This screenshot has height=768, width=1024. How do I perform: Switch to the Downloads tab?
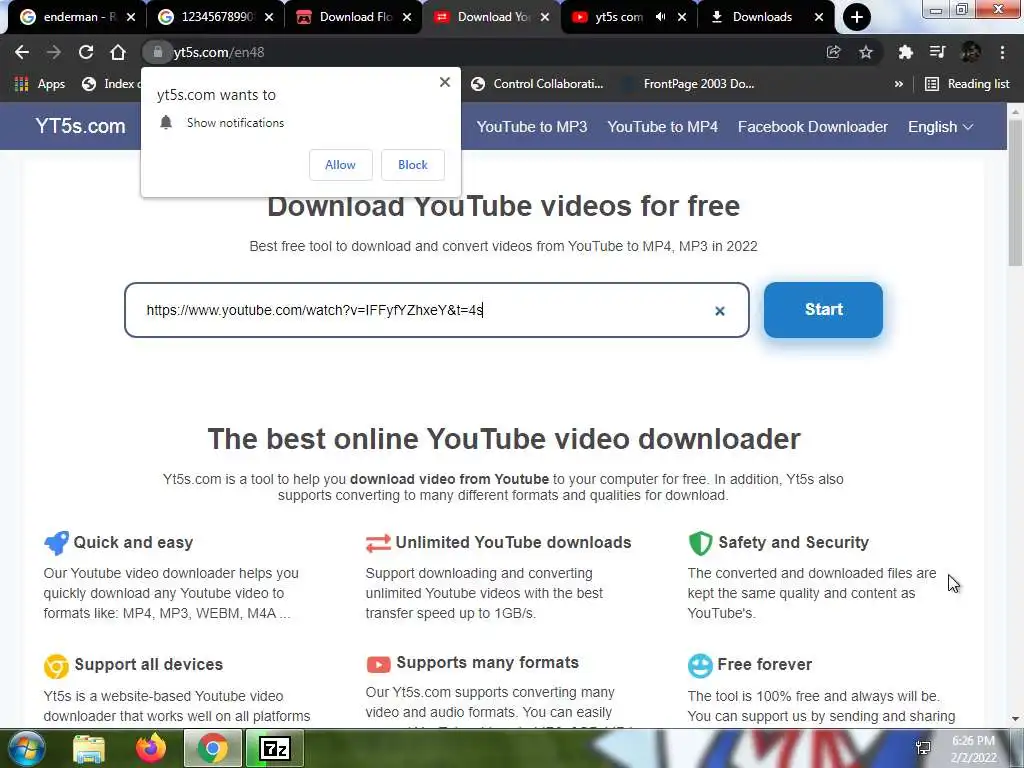coord(761,17)
